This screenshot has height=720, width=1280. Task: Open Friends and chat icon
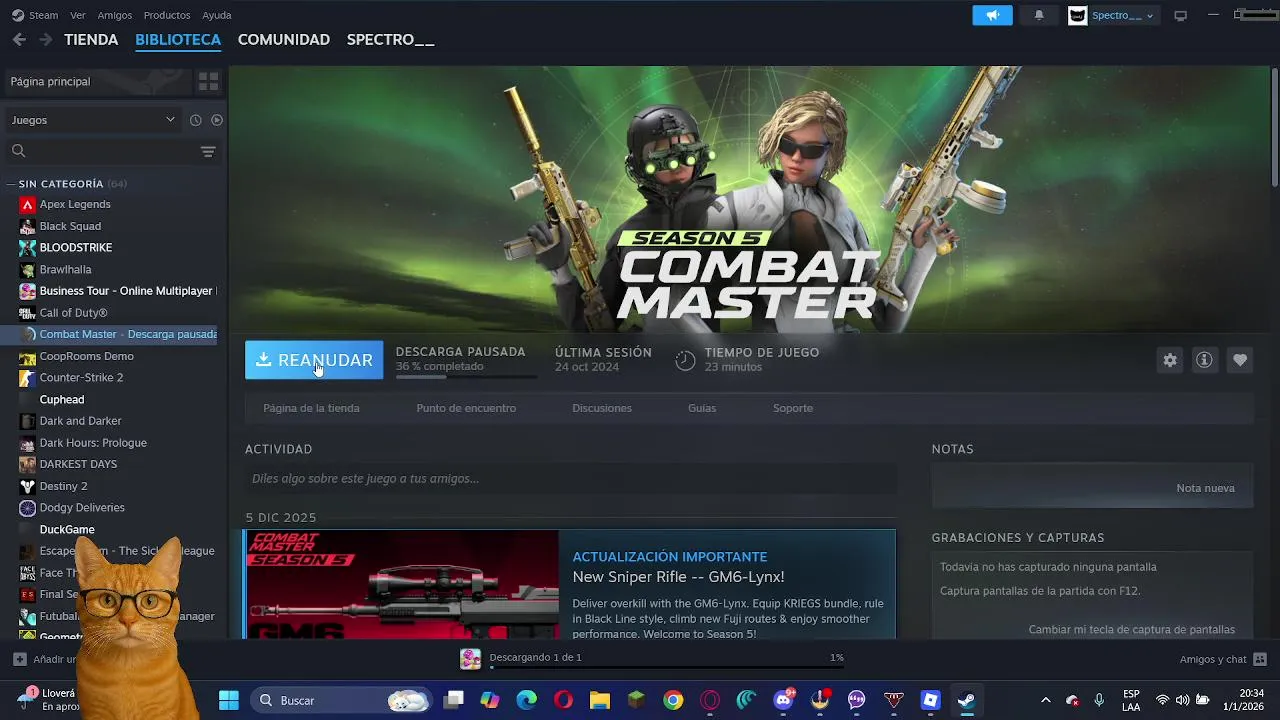click(1260, 659)
